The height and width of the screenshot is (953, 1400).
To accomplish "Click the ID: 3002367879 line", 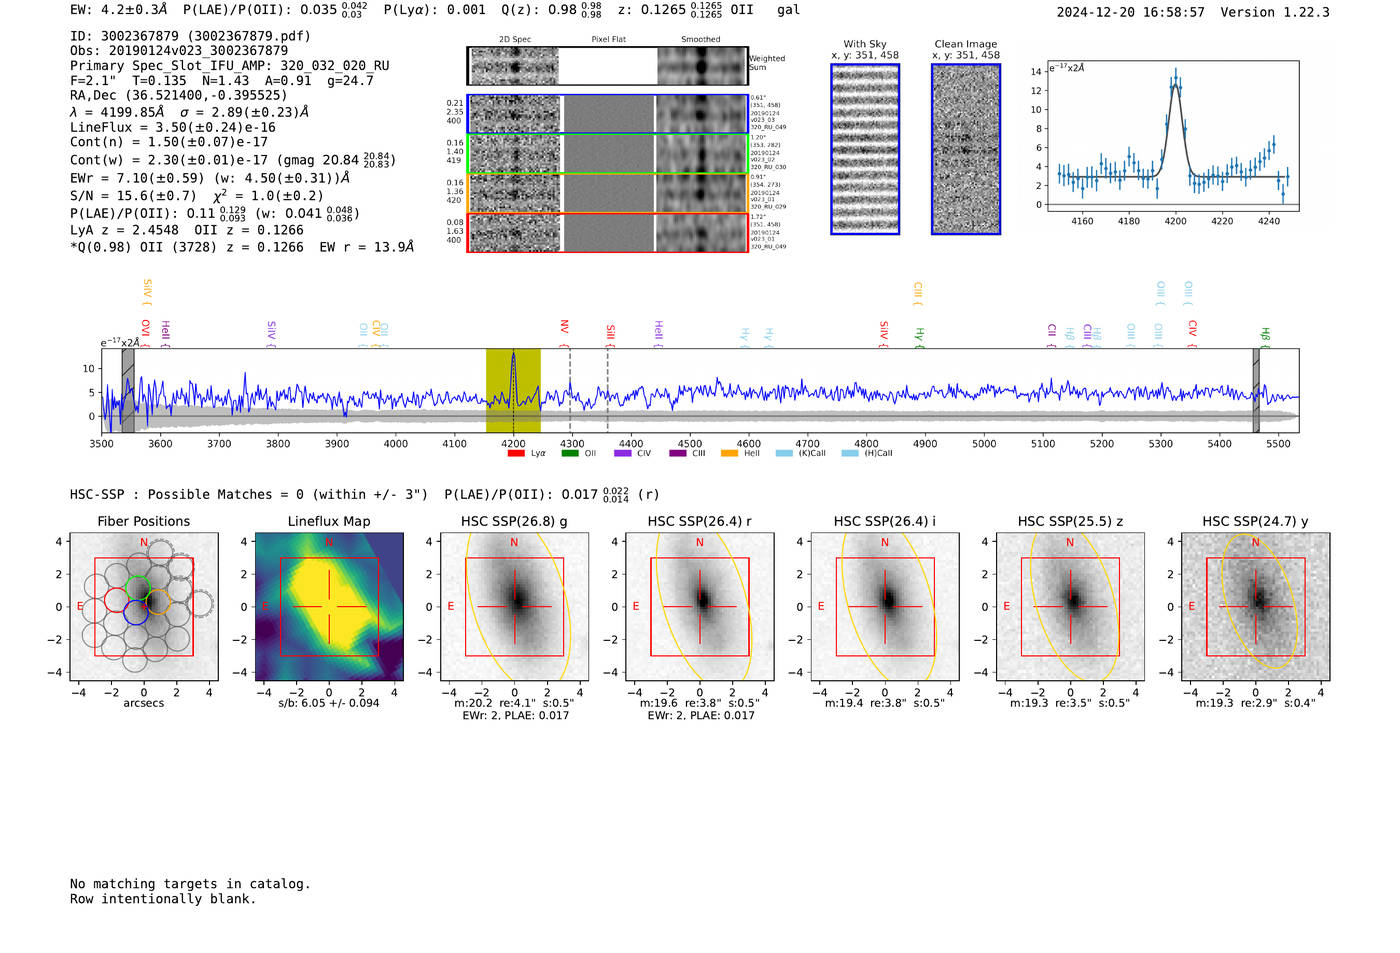I will [x=190, y=36].
